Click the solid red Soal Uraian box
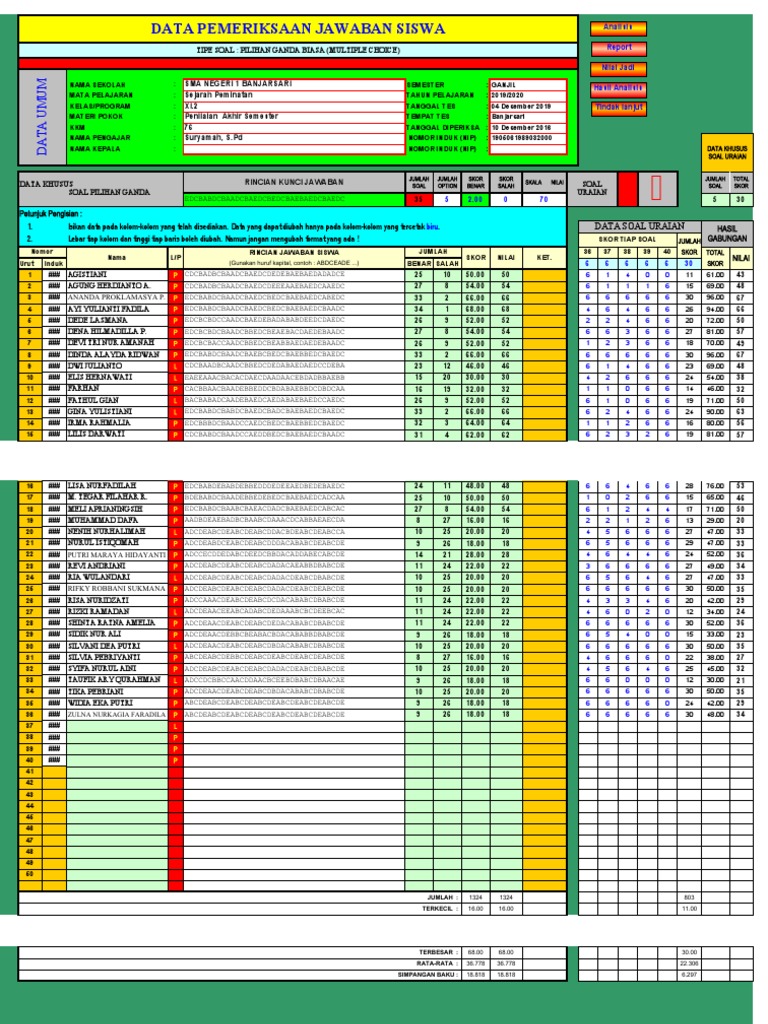This screenshot has width=768, height=1024. pos(627,188)
